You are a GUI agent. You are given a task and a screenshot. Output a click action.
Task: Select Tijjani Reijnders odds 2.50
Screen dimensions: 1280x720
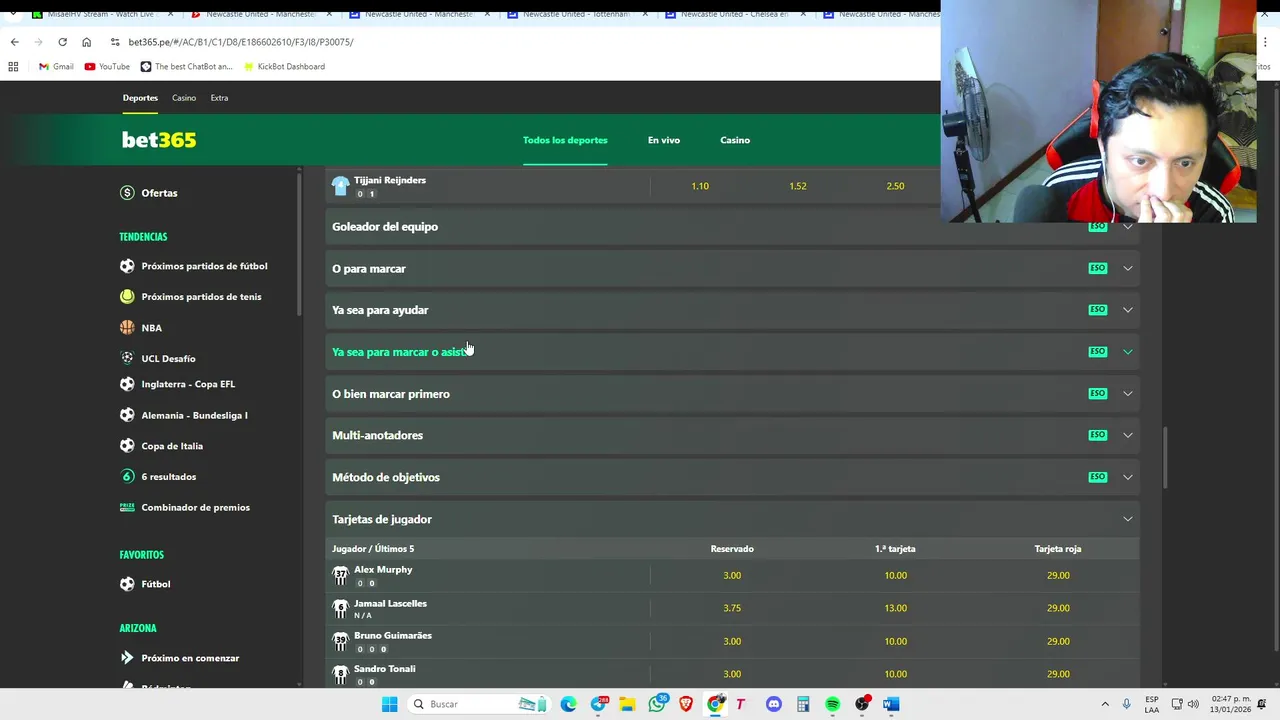tap(895, 186)
